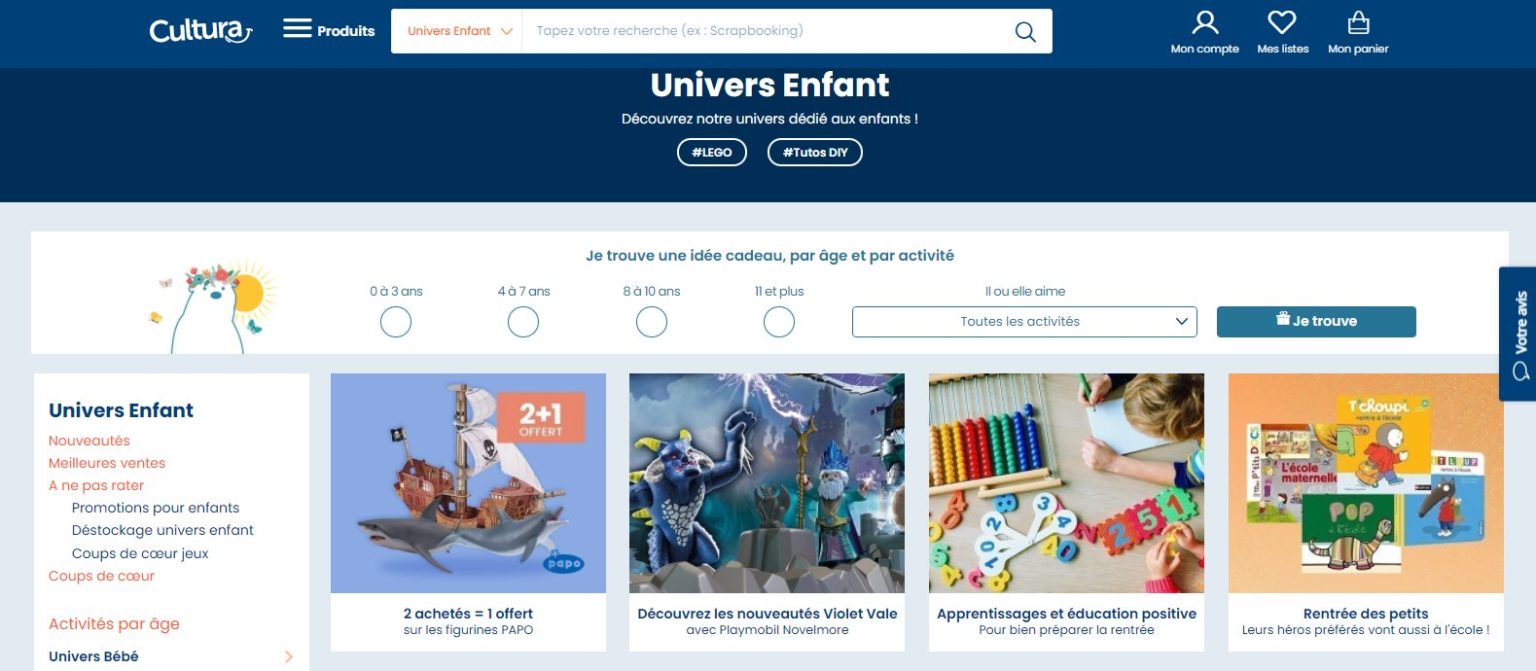This screenshot has width=1536, height=671.
Task: Click the Votre avis feedback tab
Action: coord(1518,334)
